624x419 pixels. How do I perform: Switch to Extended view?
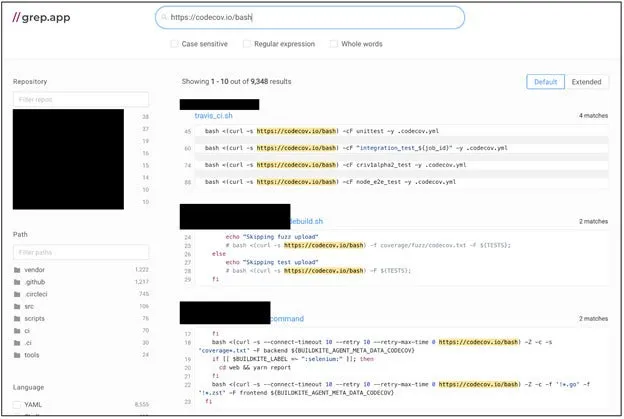point(586,82)
